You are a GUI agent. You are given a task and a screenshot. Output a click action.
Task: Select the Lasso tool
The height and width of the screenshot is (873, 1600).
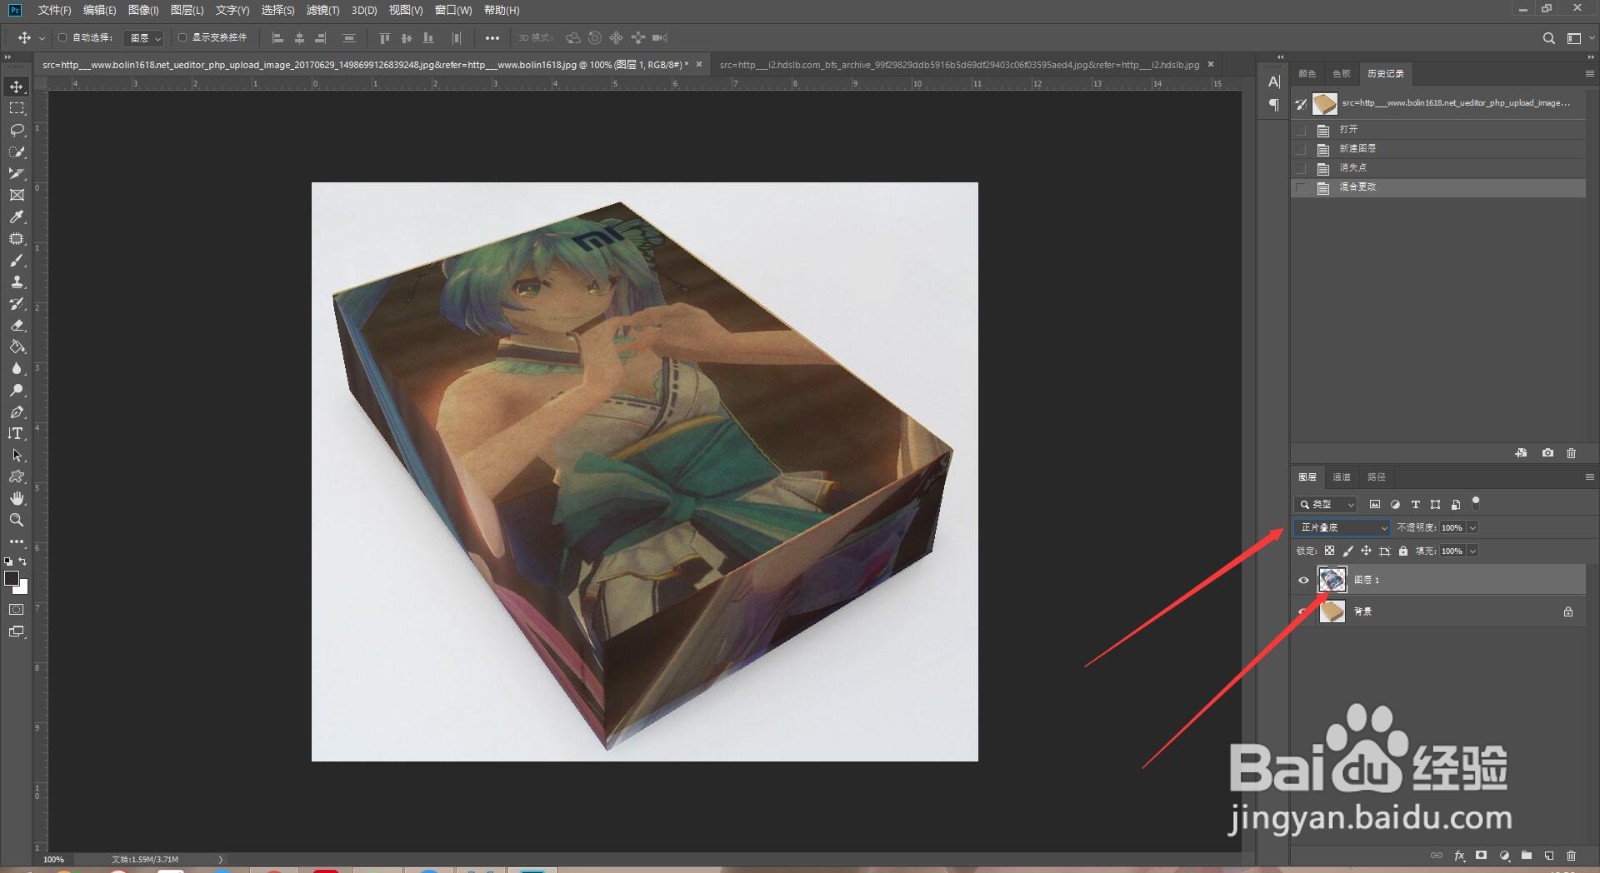point(17,130)
